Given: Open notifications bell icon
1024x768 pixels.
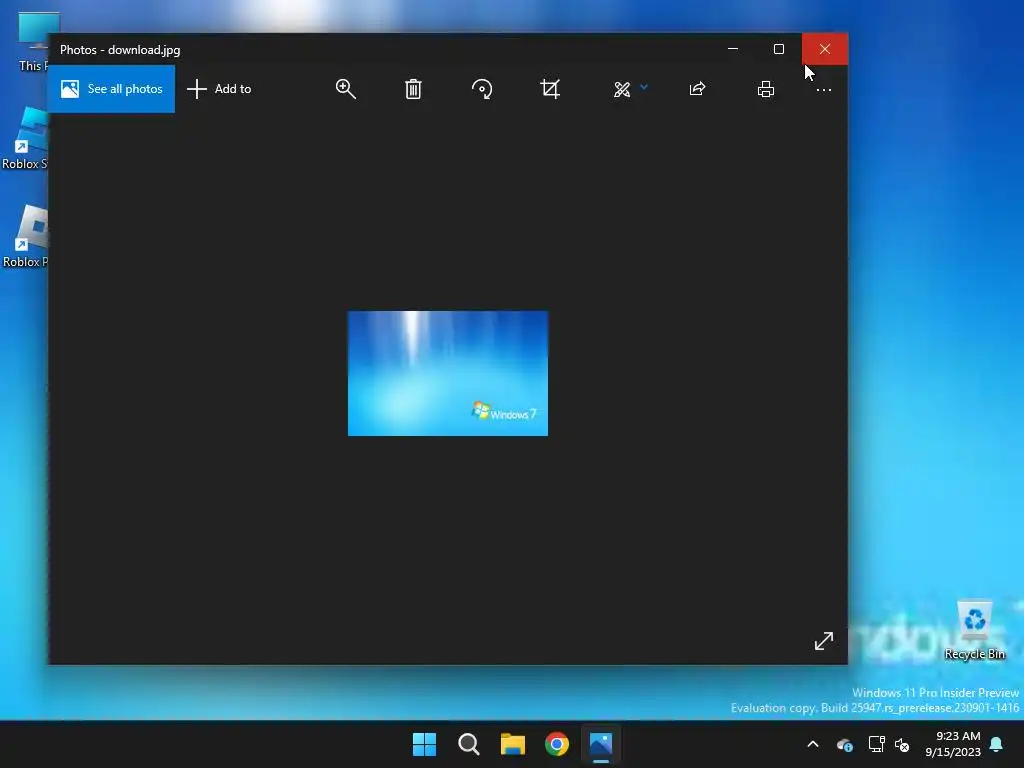Looking at the screenshot, I should [997, 744].
